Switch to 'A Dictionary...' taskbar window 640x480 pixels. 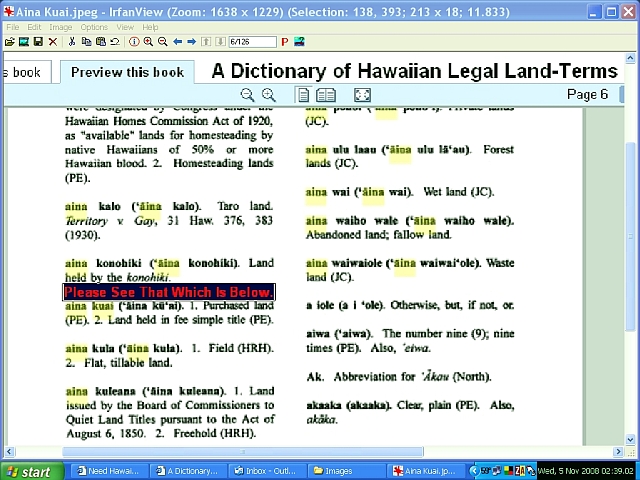(187, 471)
